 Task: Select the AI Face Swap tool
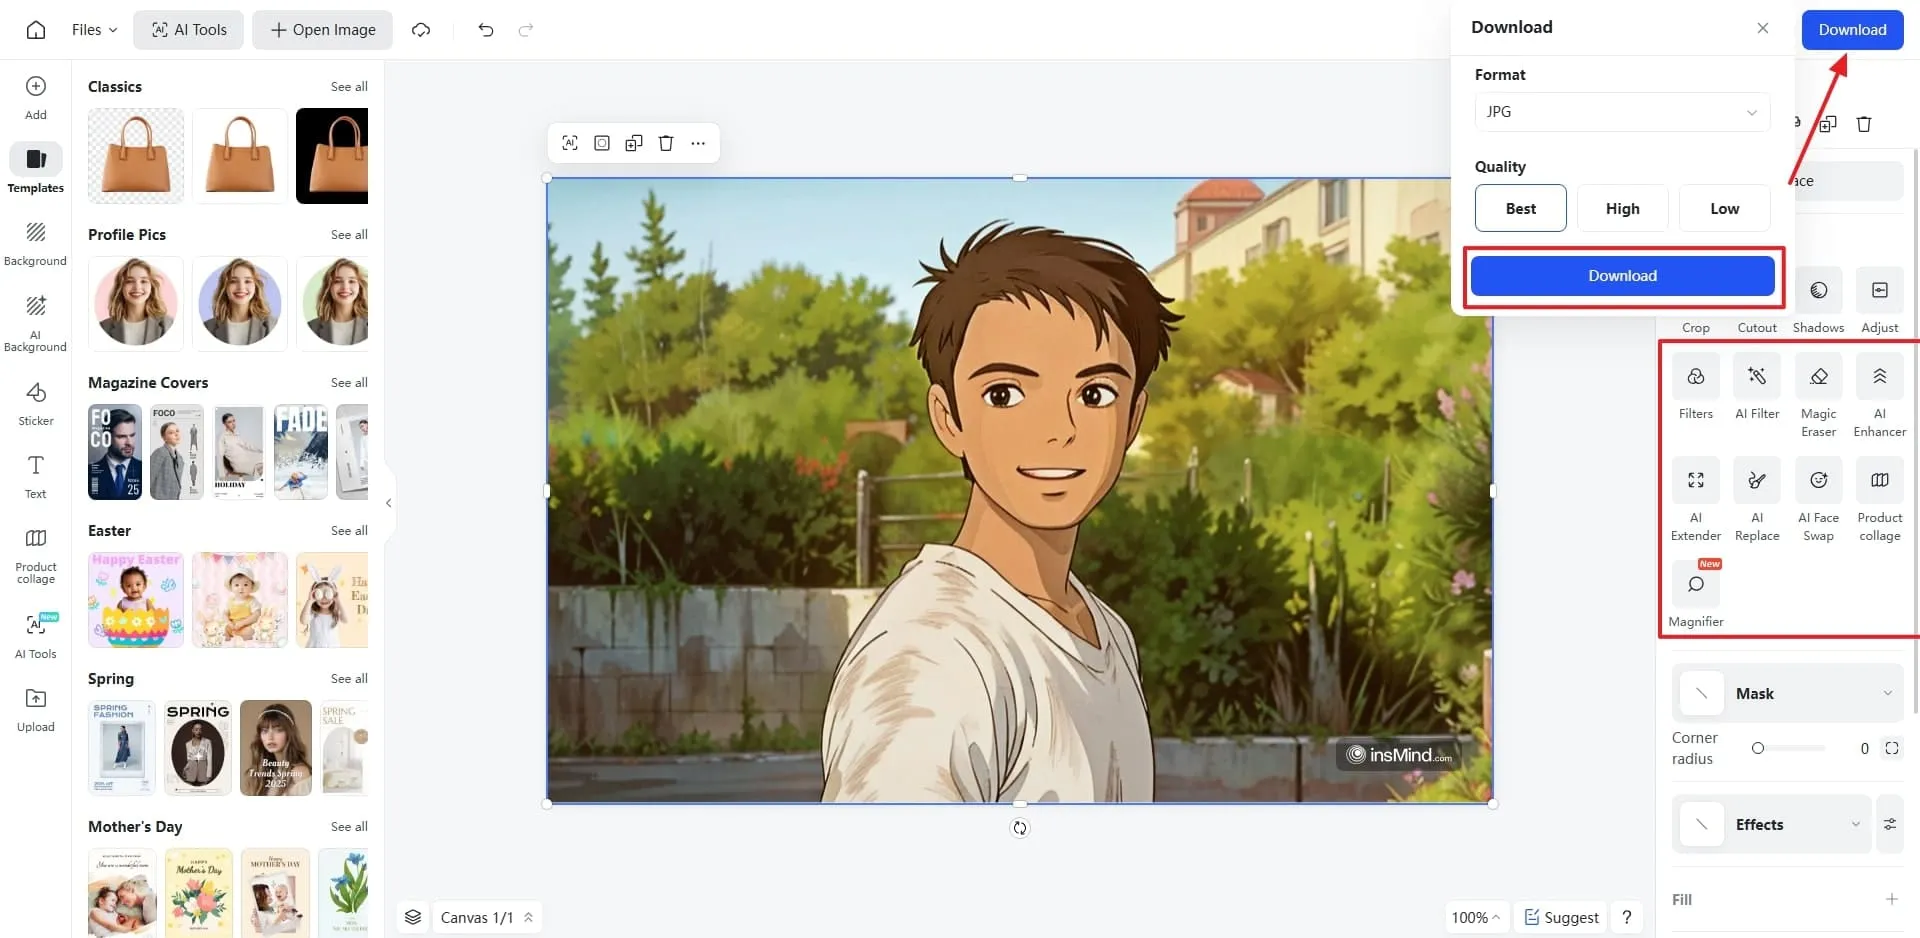click(1818, 481)
